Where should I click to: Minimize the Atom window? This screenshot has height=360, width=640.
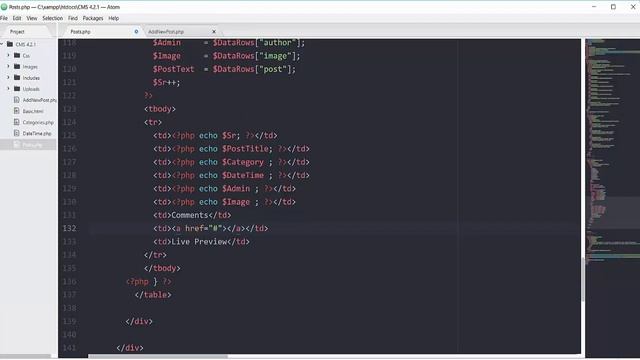click(594, 7)
